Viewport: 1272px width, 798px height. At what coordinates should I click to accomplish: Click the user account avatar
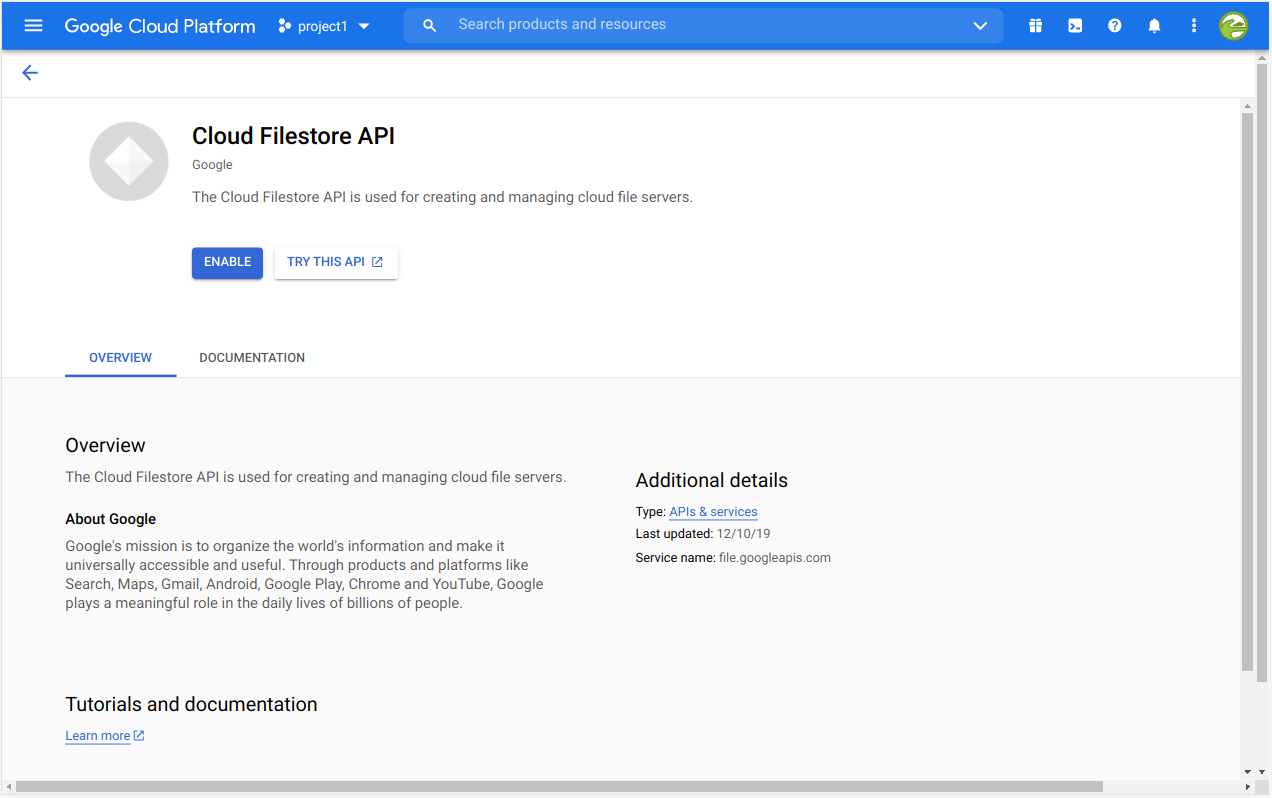point(1233,26)
